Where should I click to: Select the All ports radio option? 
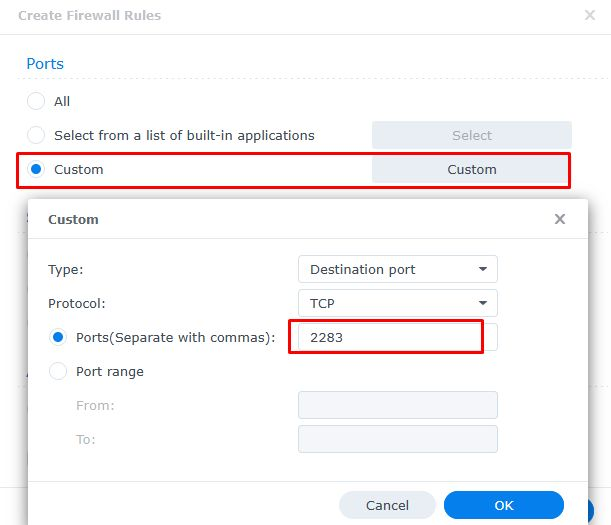tap(36, 101)
